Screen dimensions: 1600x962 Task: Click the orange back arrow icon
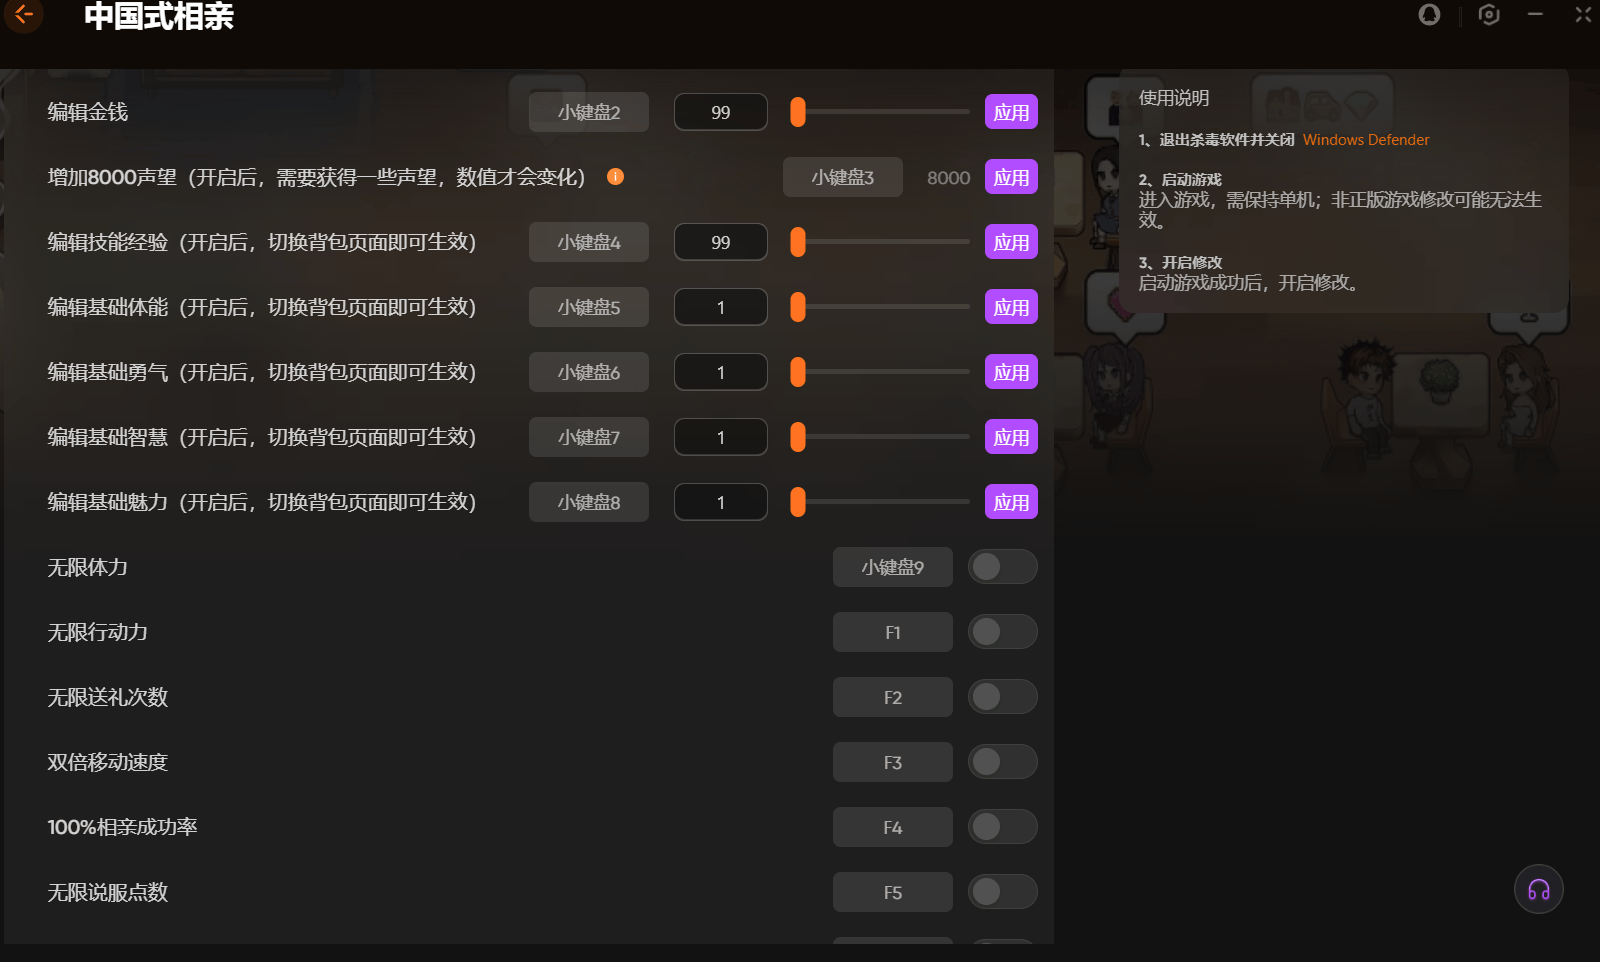pyautogui.click(x=24, y=15)
